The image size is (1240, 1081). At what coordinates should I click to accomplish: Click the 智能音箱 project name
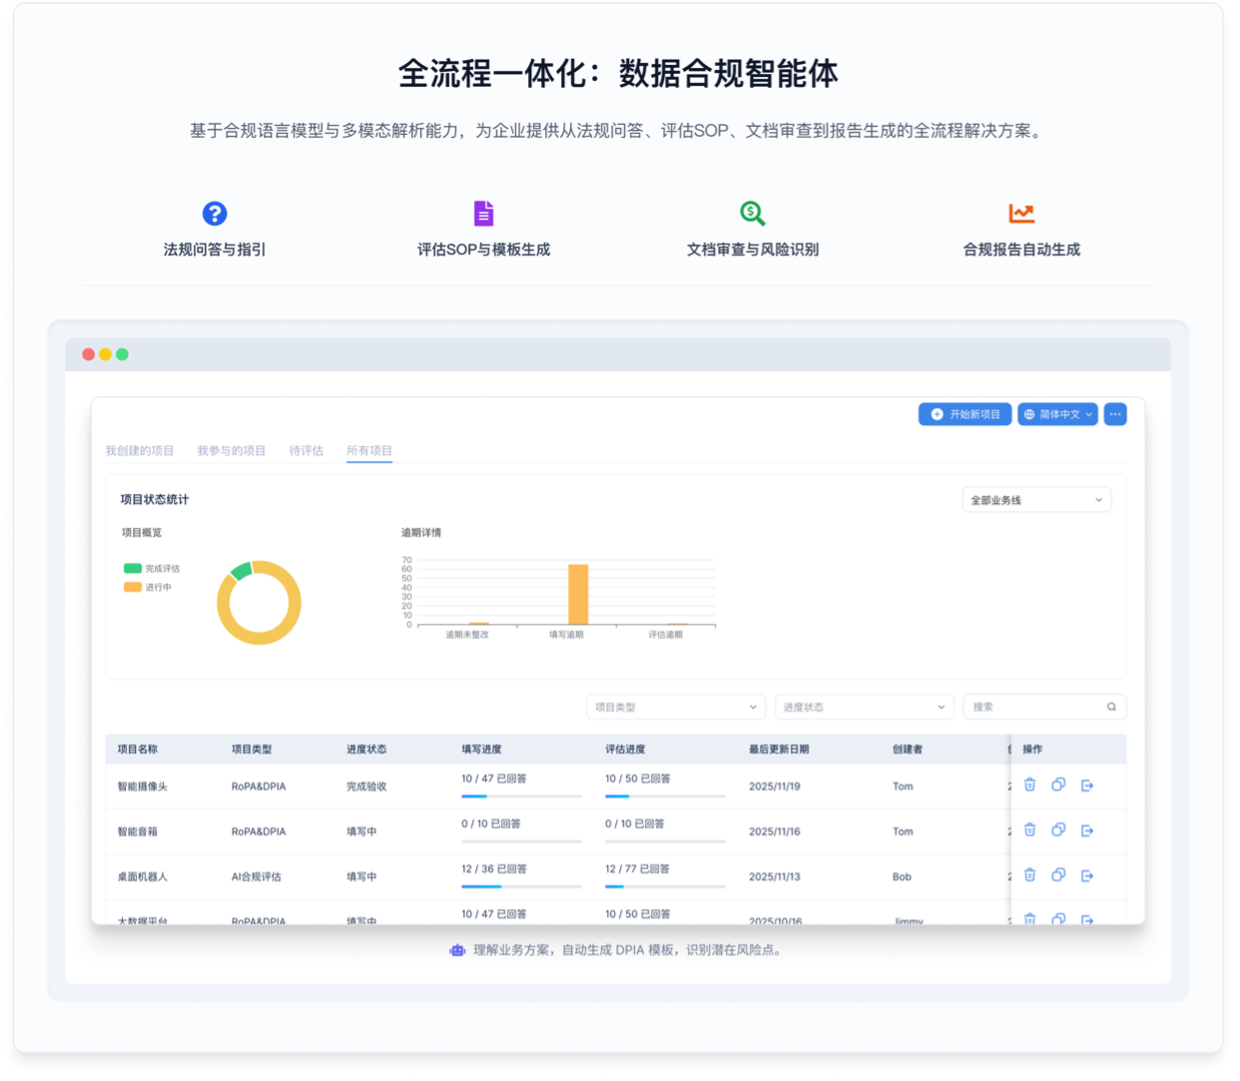click(137, 832)
